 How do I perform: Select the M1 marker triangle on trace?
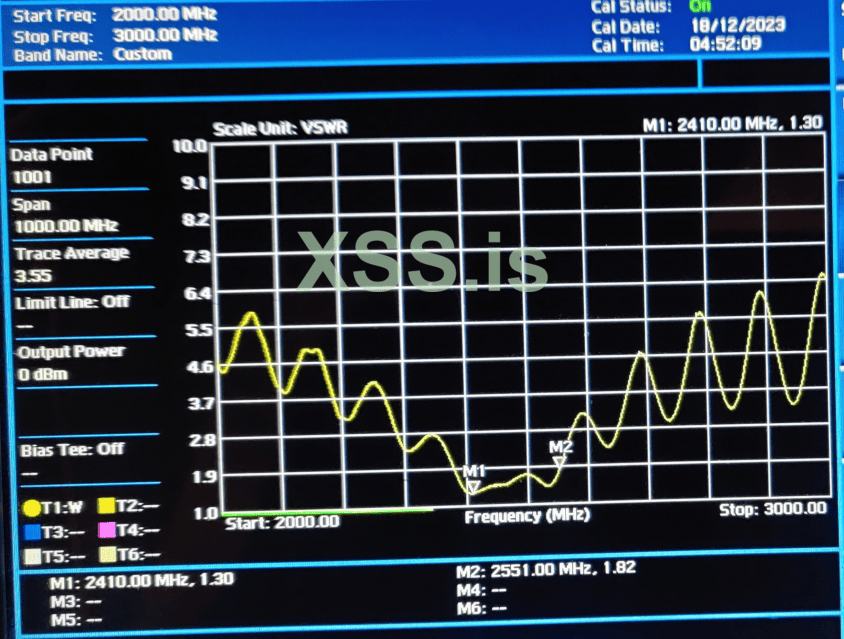473,487
